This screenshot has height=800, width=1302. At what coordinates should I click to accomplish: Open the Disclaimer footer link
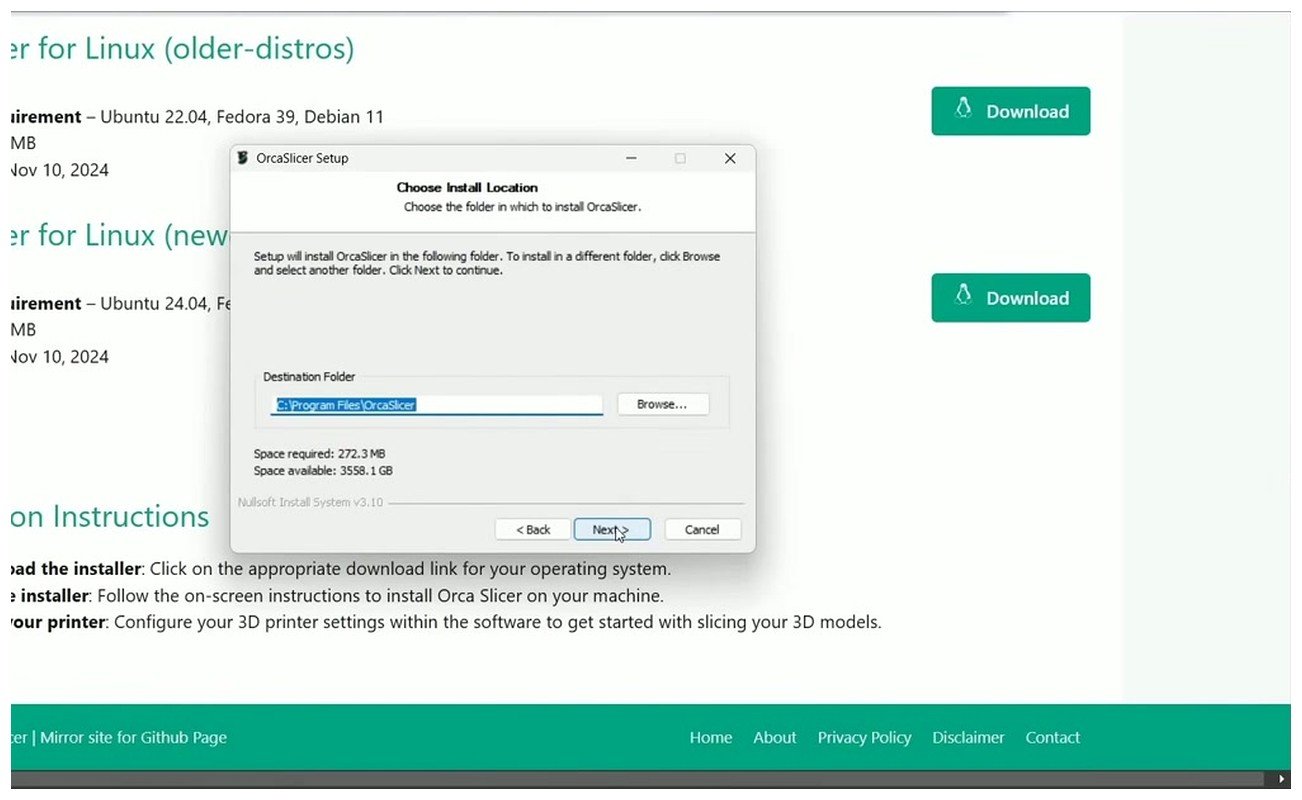click(968, 737)
